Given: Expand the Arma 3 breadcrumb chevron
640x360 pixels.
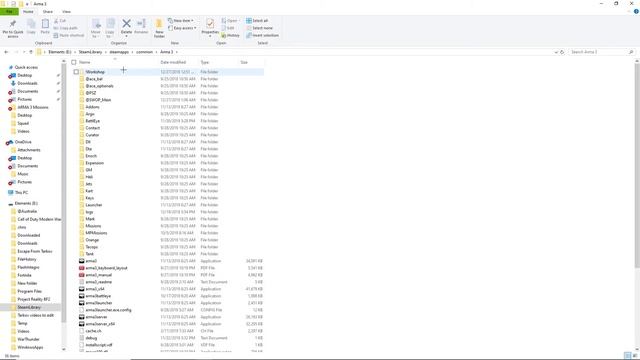Looking at the screenshot, I should pyautogui.click(x=176, y=52).
